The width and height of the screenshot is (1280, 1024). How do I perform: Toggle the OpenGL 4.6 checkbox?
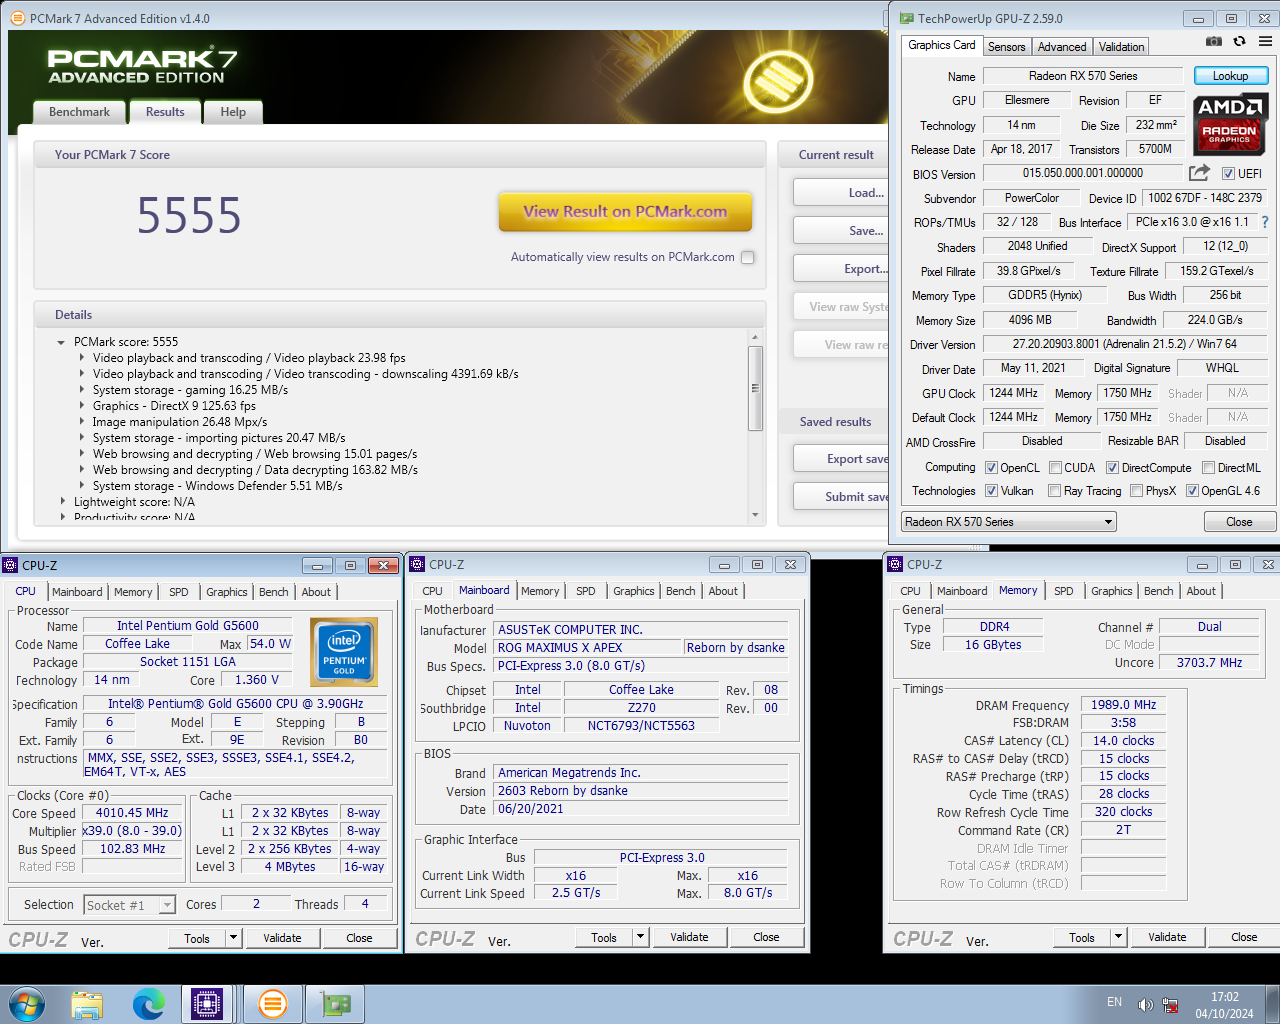[x=1192, y=491]
